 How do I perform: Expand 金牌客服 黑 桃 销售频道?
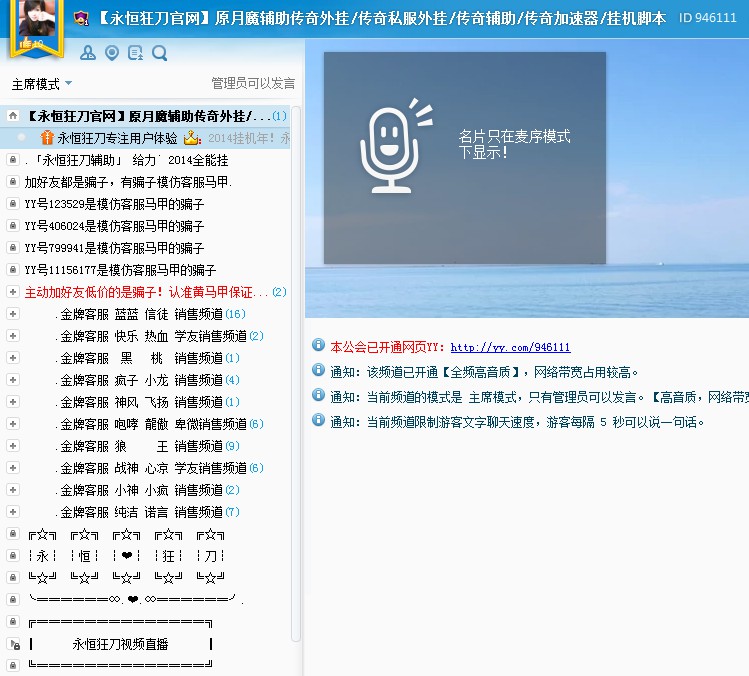(13, 357)
